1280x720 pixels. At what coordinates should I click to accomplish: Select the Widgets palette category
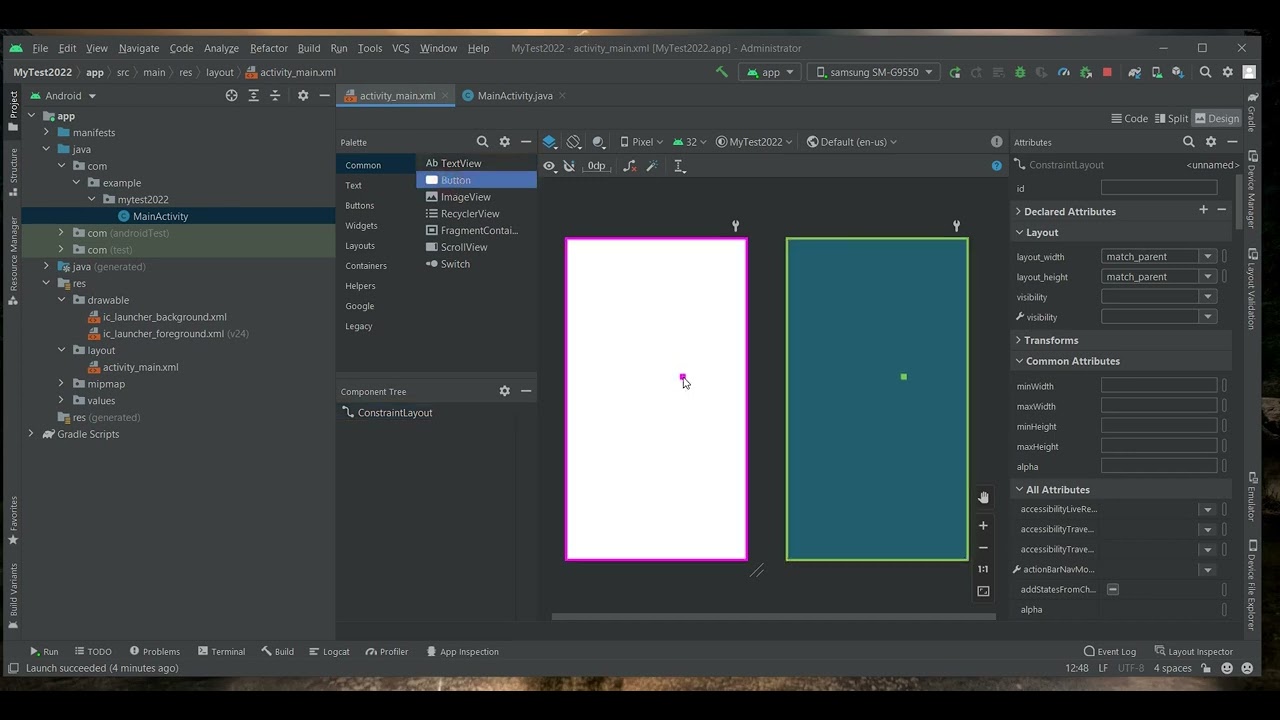pyautogui.click(x=361, y=225)
